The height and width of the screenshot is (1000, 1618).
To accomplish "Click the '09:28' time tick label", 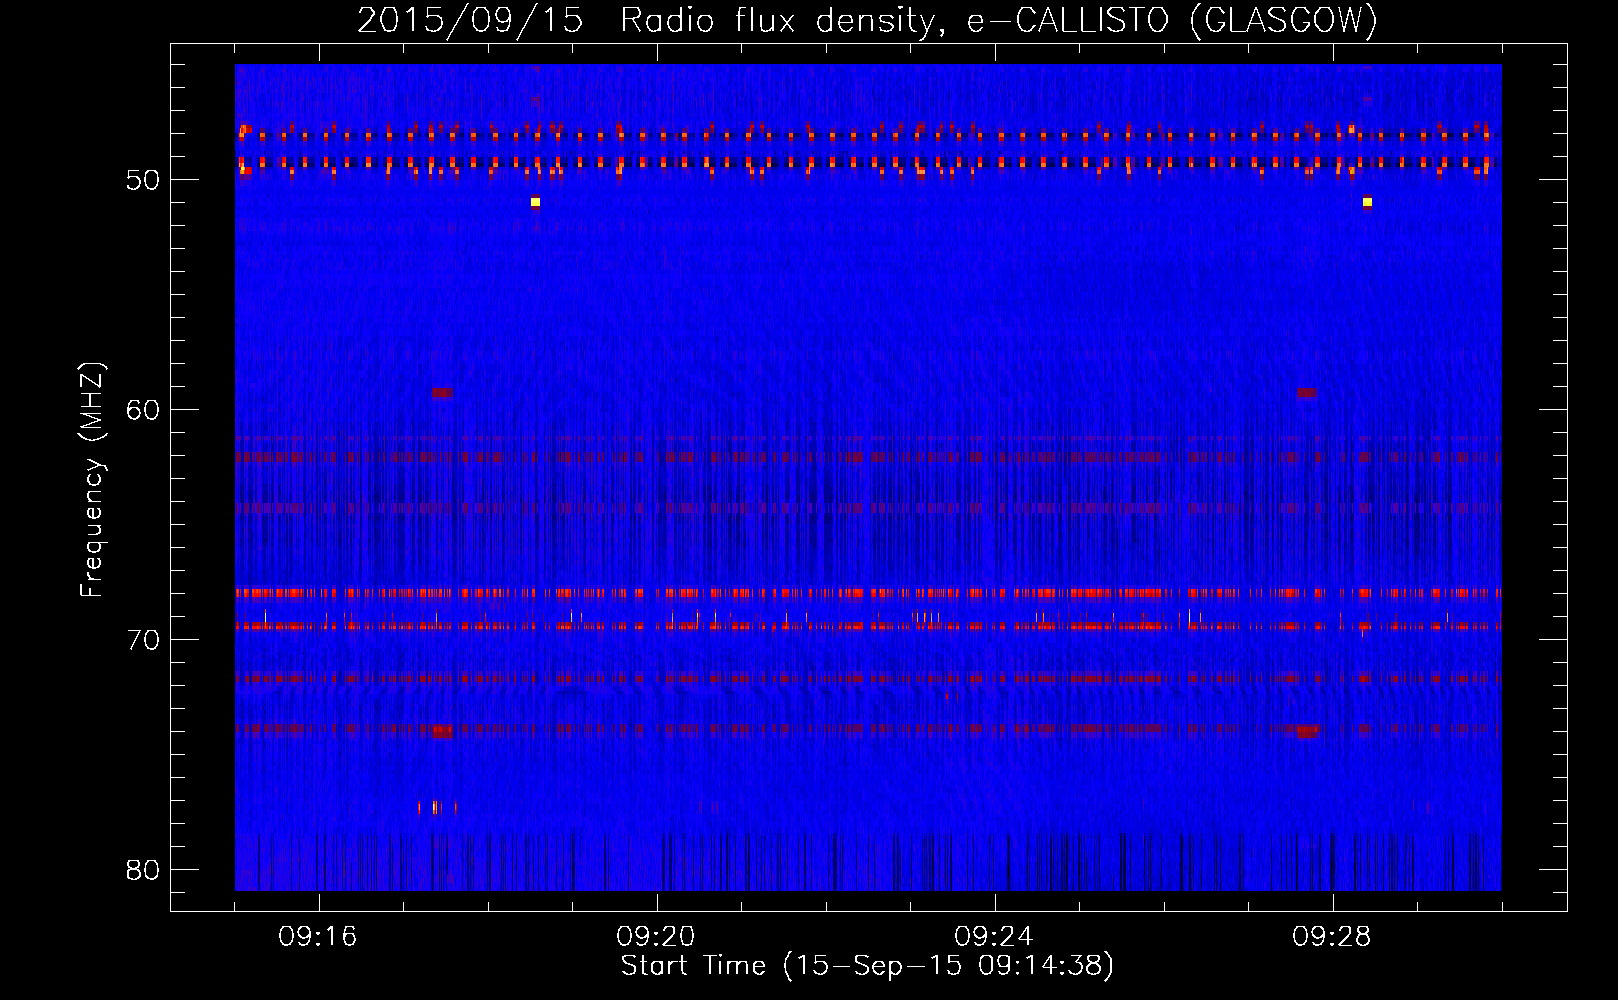I will click(1331, 937).
